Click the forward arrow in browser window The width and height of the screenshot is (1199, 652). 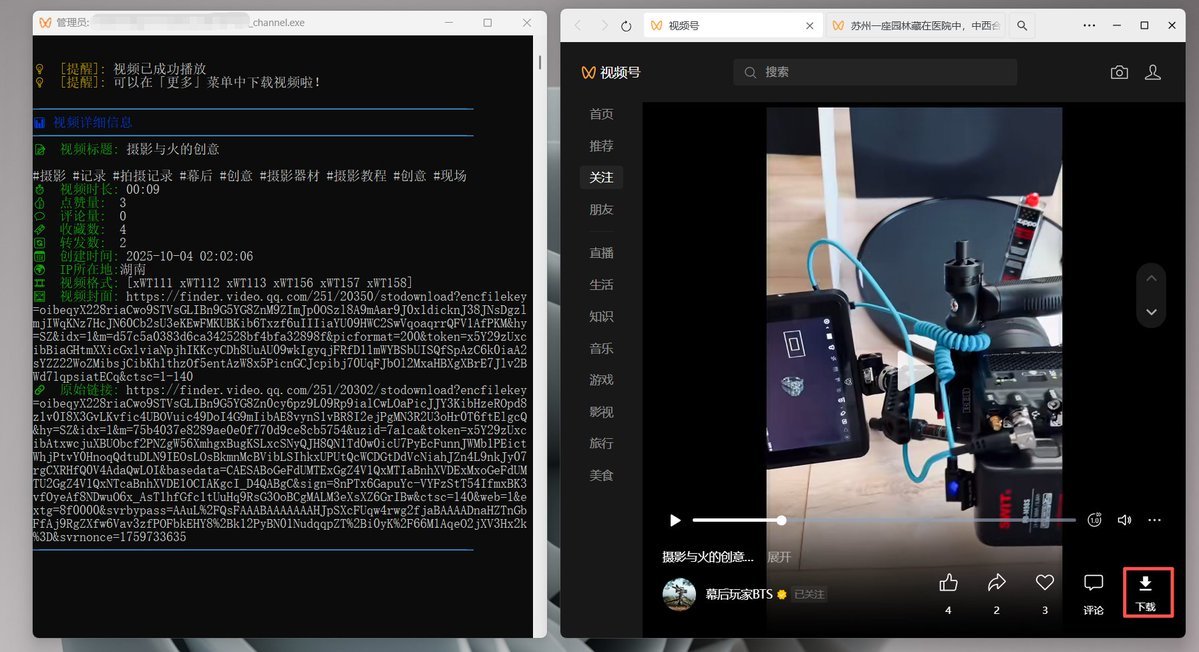point(603,26)
